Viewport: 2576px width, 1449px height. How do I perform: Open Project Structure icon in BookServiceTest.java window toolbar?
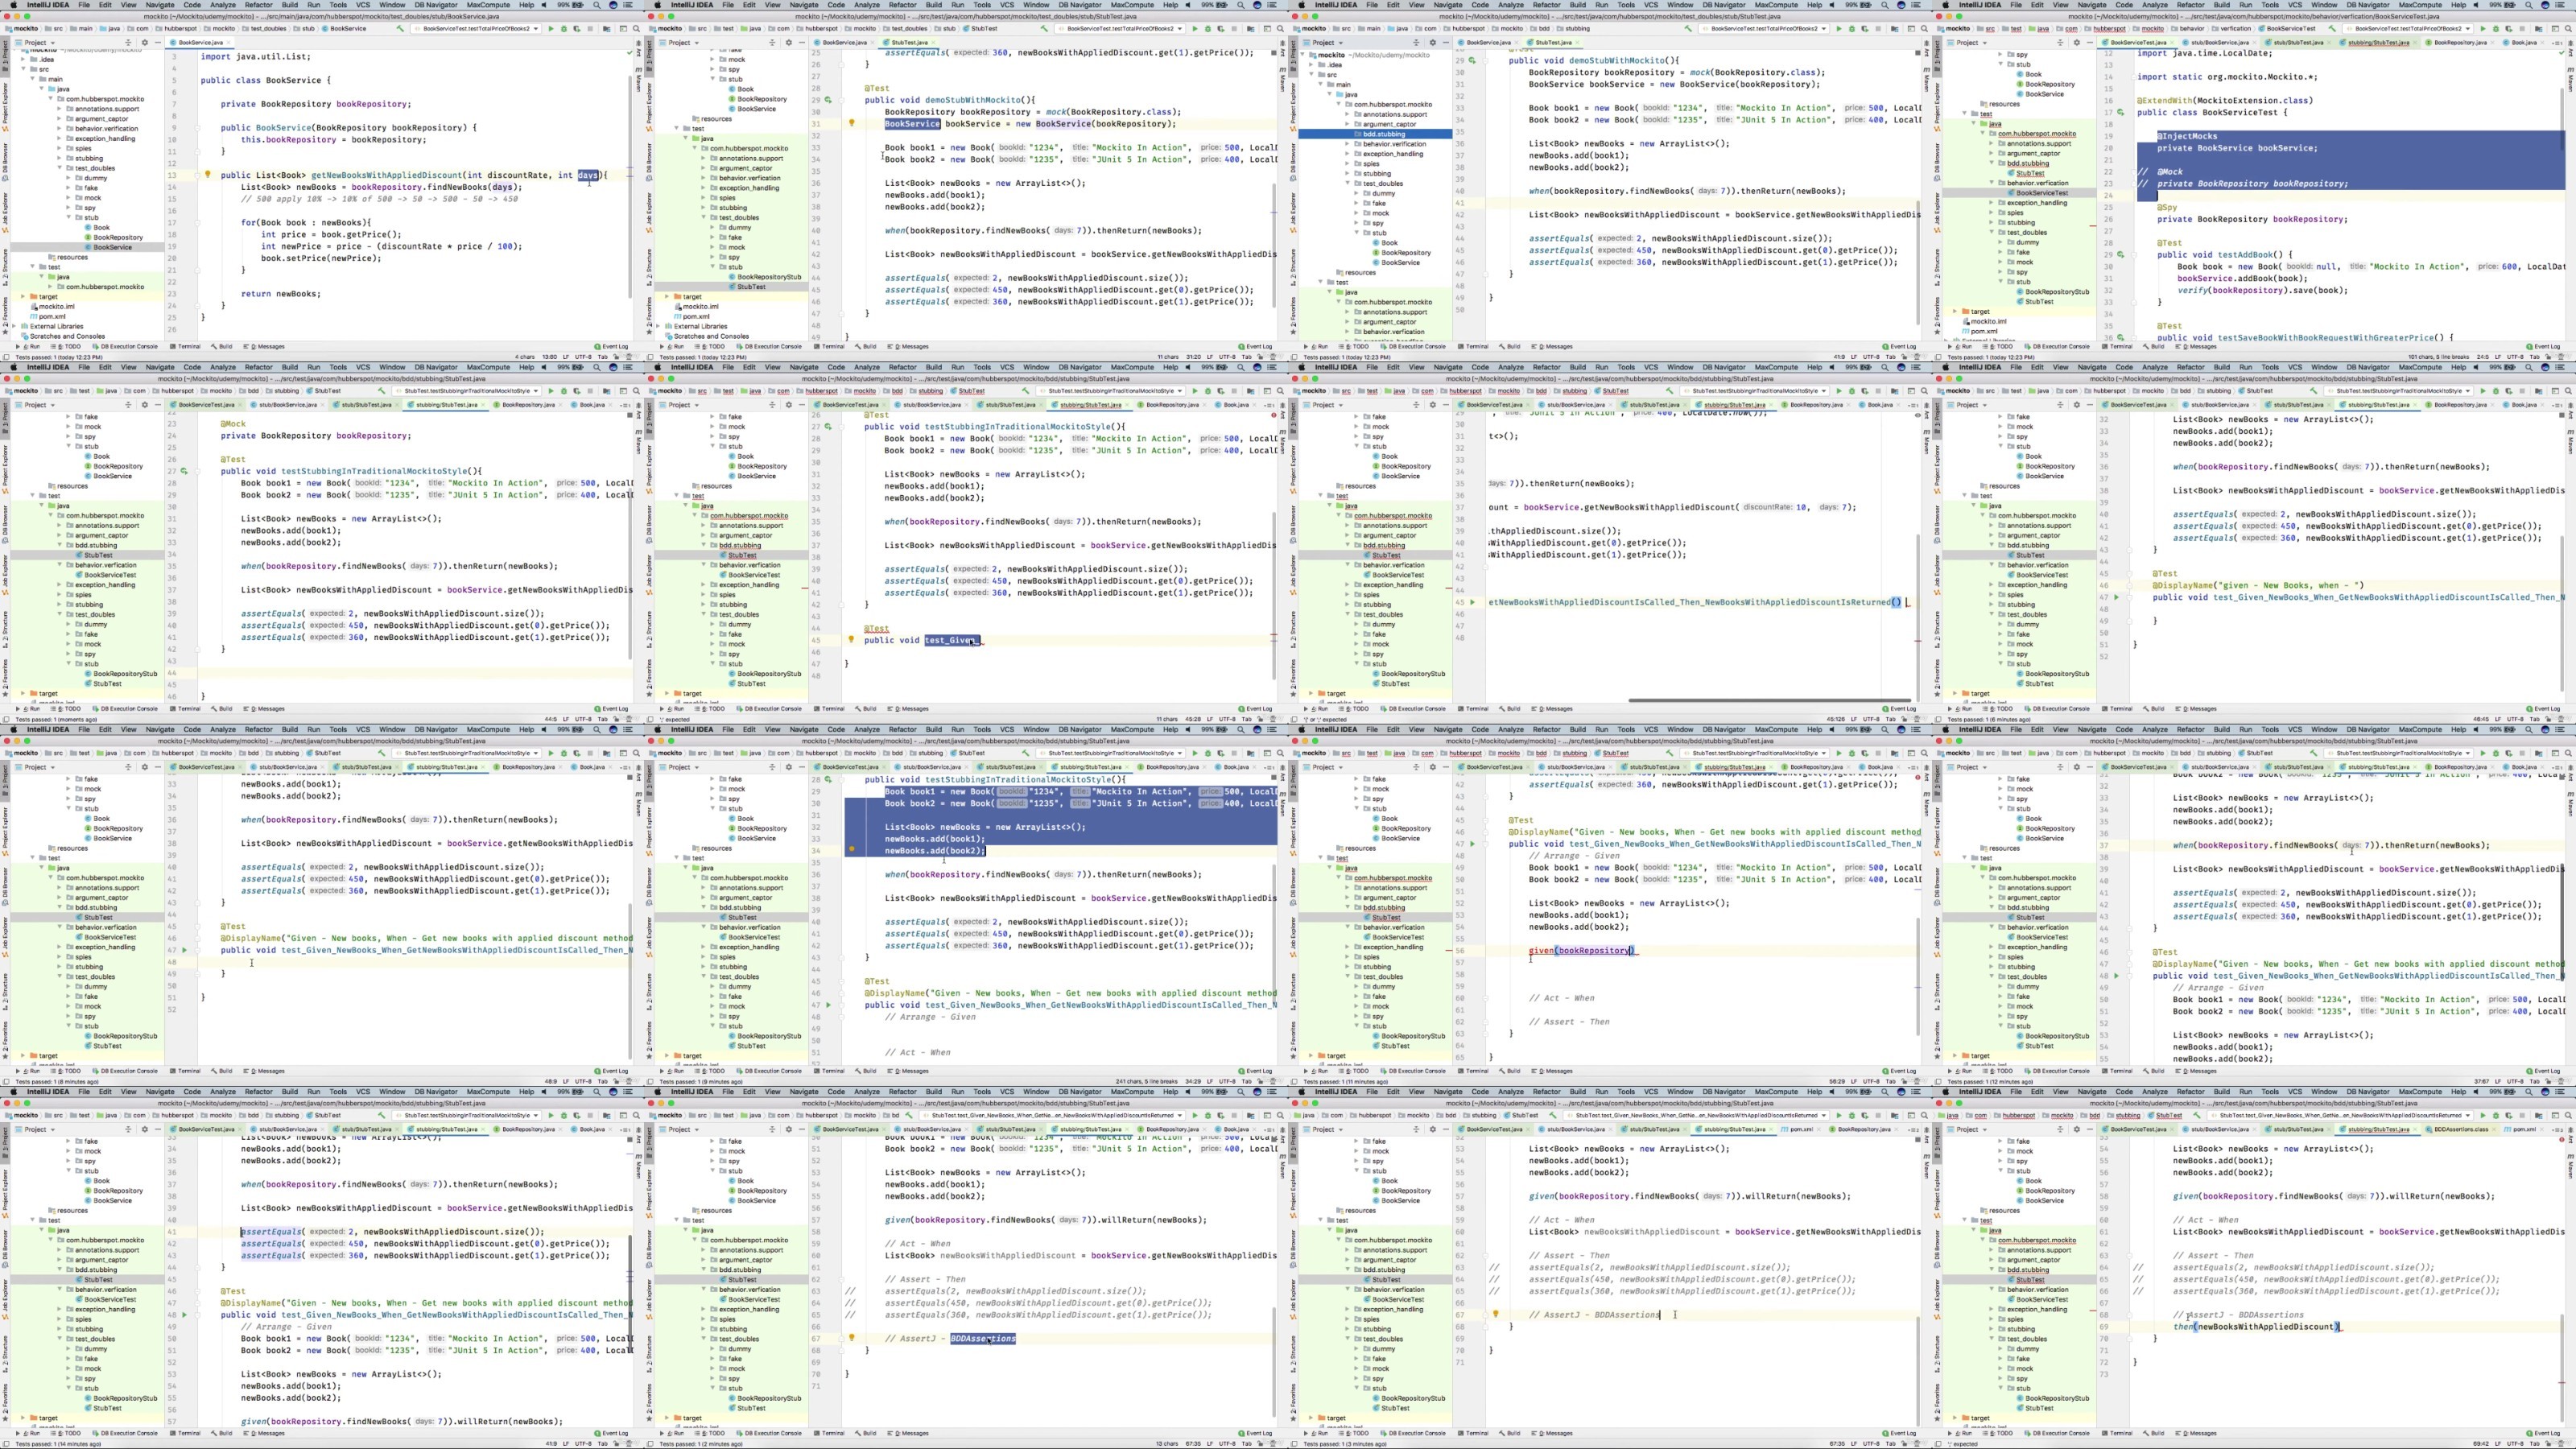coord(2539,29)
